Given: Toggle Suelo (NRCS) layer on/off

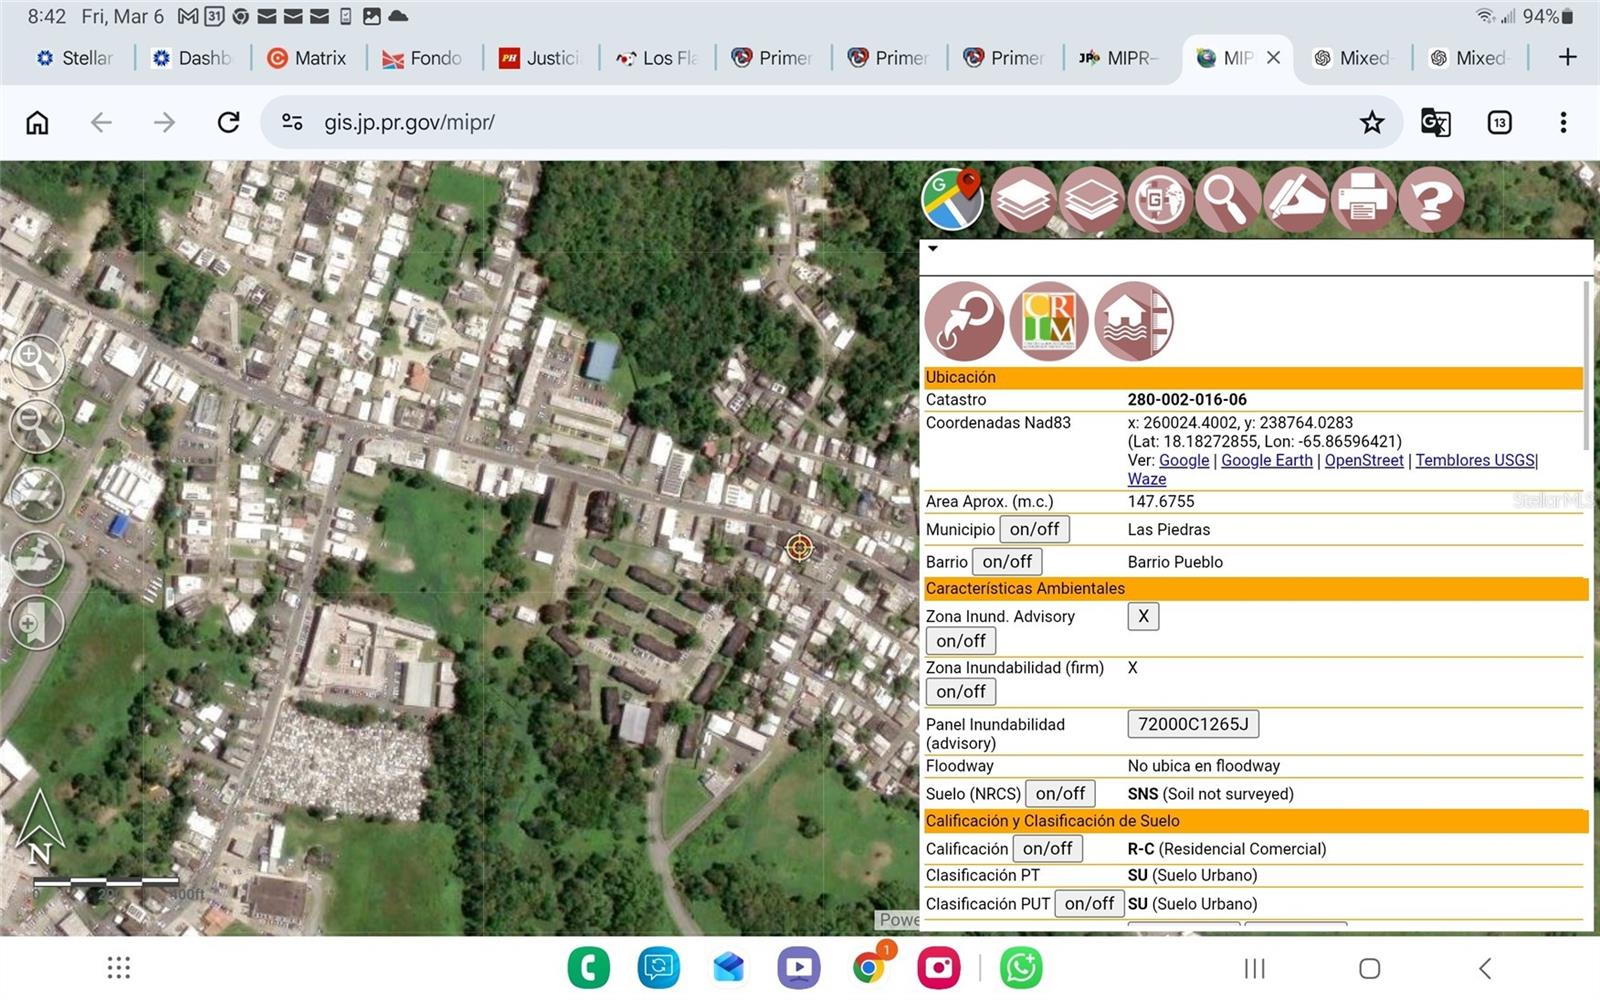Looking at the screenshot, I should (1060, 794).
